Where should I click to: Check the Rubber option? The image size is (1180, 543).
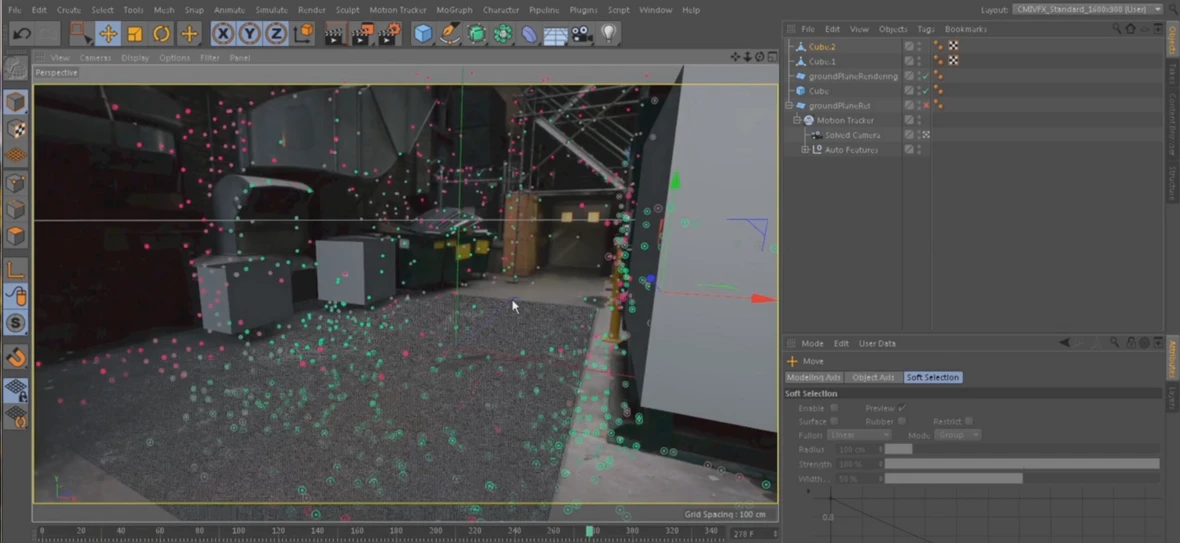(901, 421)
